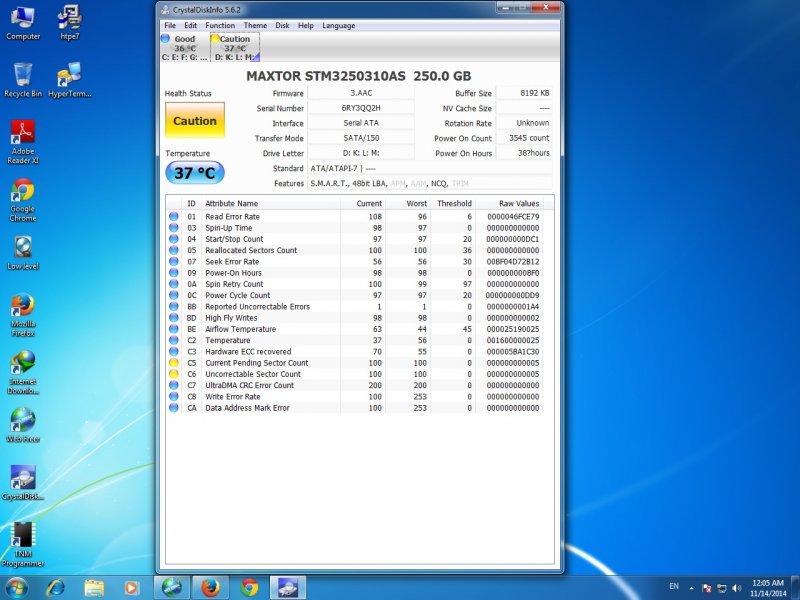Switch to the Good 36 °C disk tab
This screenshot has width=800, height=600.
184,47
